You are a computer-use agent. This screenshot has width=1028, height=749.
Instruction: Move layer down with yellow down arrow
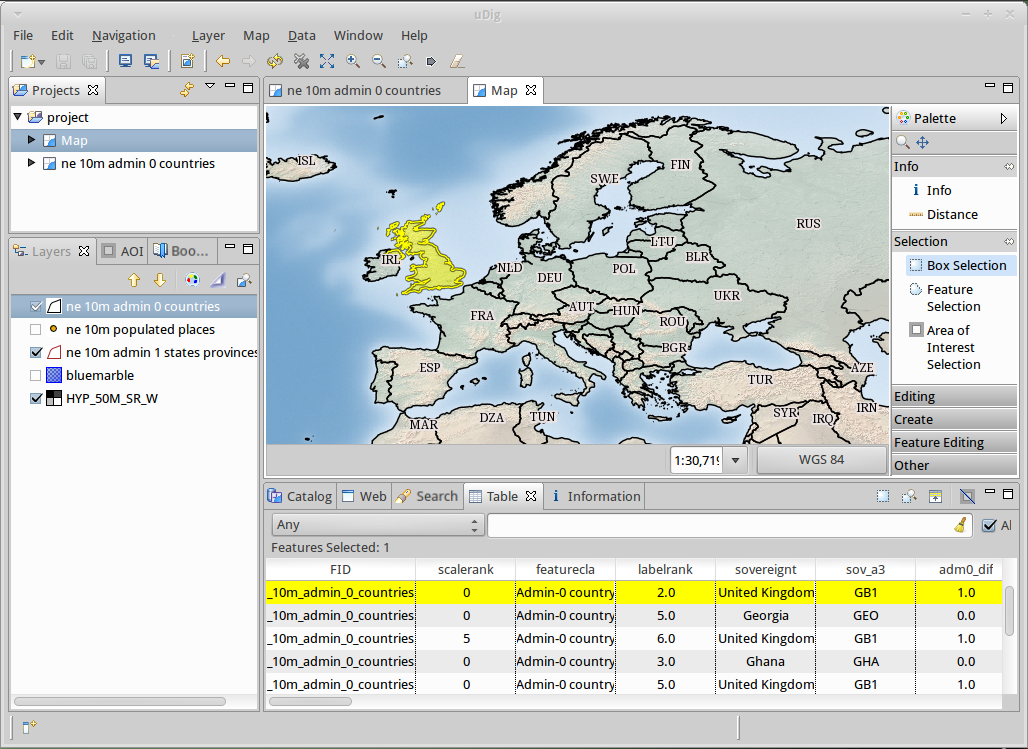click(x=159, y=280)
